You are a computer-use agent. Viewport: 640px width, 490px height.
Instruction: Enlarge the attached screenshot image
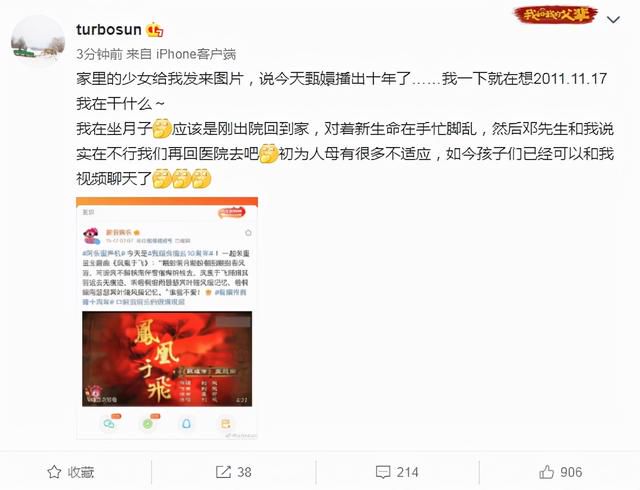coord(167,318)
